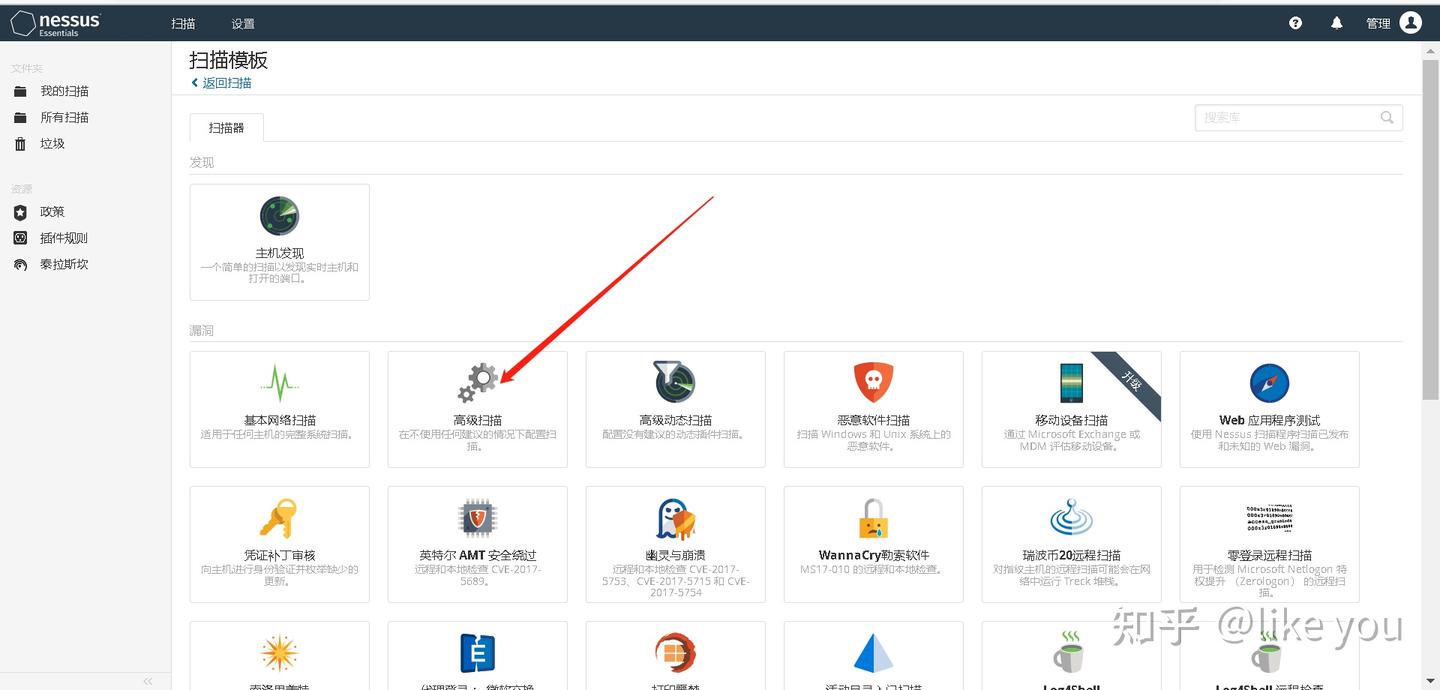Screen dimensions: 1440x690
Task: Open 我的扫描 in sidebar
Action: (65, 91)
